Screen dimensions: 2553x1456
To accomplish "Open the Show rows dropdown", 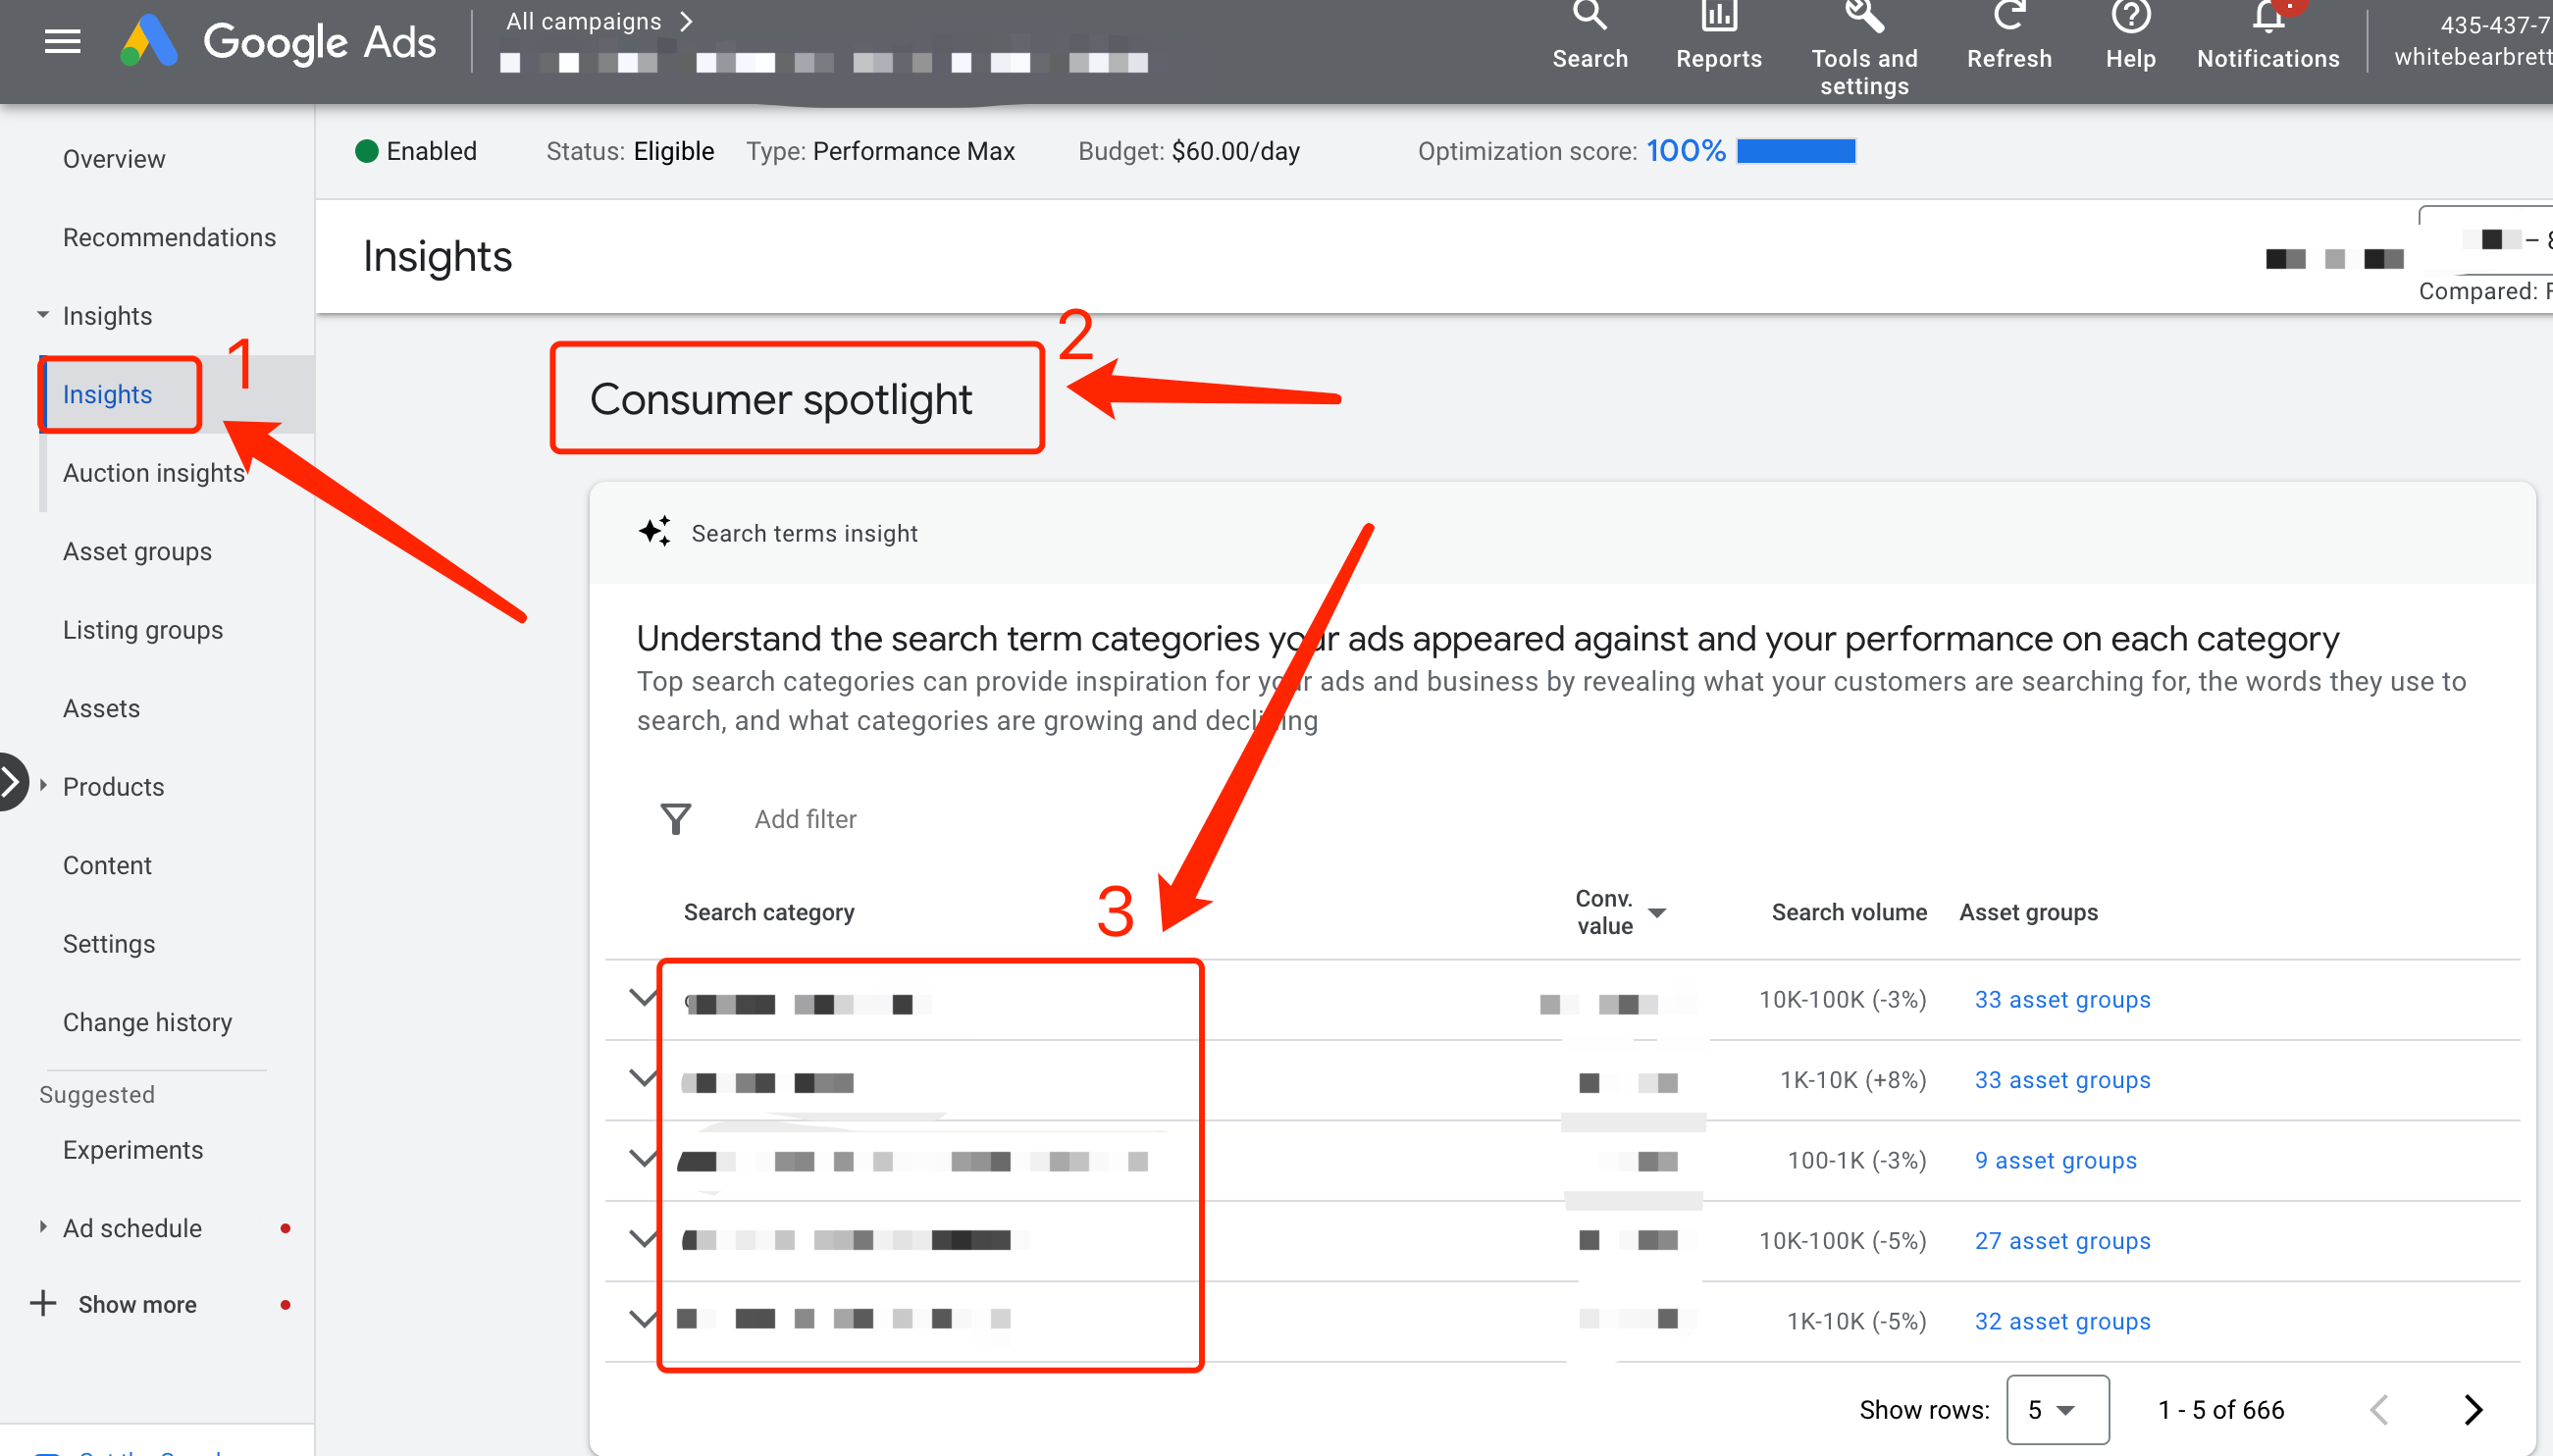I will click(x=2056, y=1409).
